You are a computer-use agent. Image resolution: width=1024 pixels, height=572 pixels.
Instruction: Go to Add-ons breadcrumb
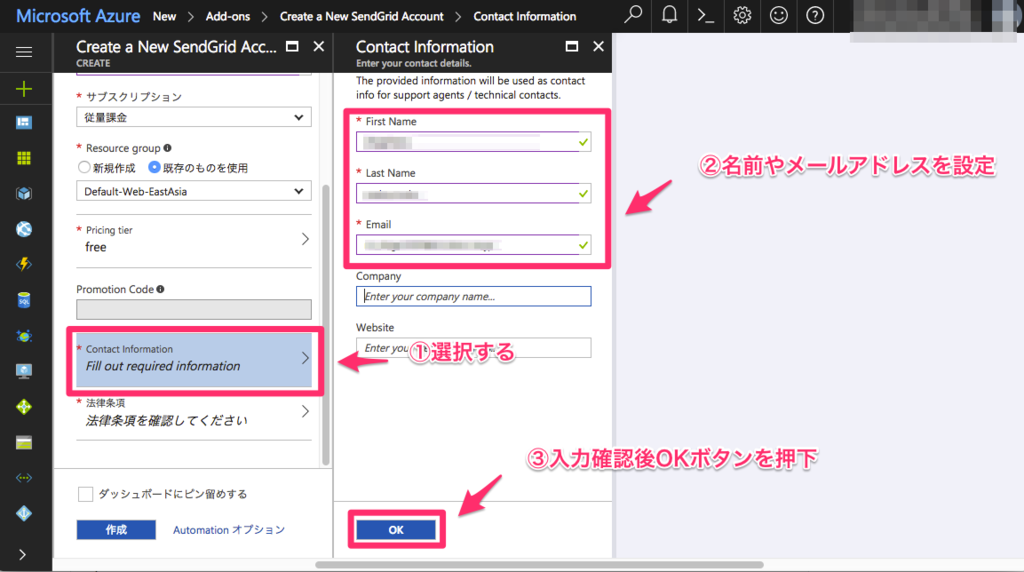pos(228,16)
